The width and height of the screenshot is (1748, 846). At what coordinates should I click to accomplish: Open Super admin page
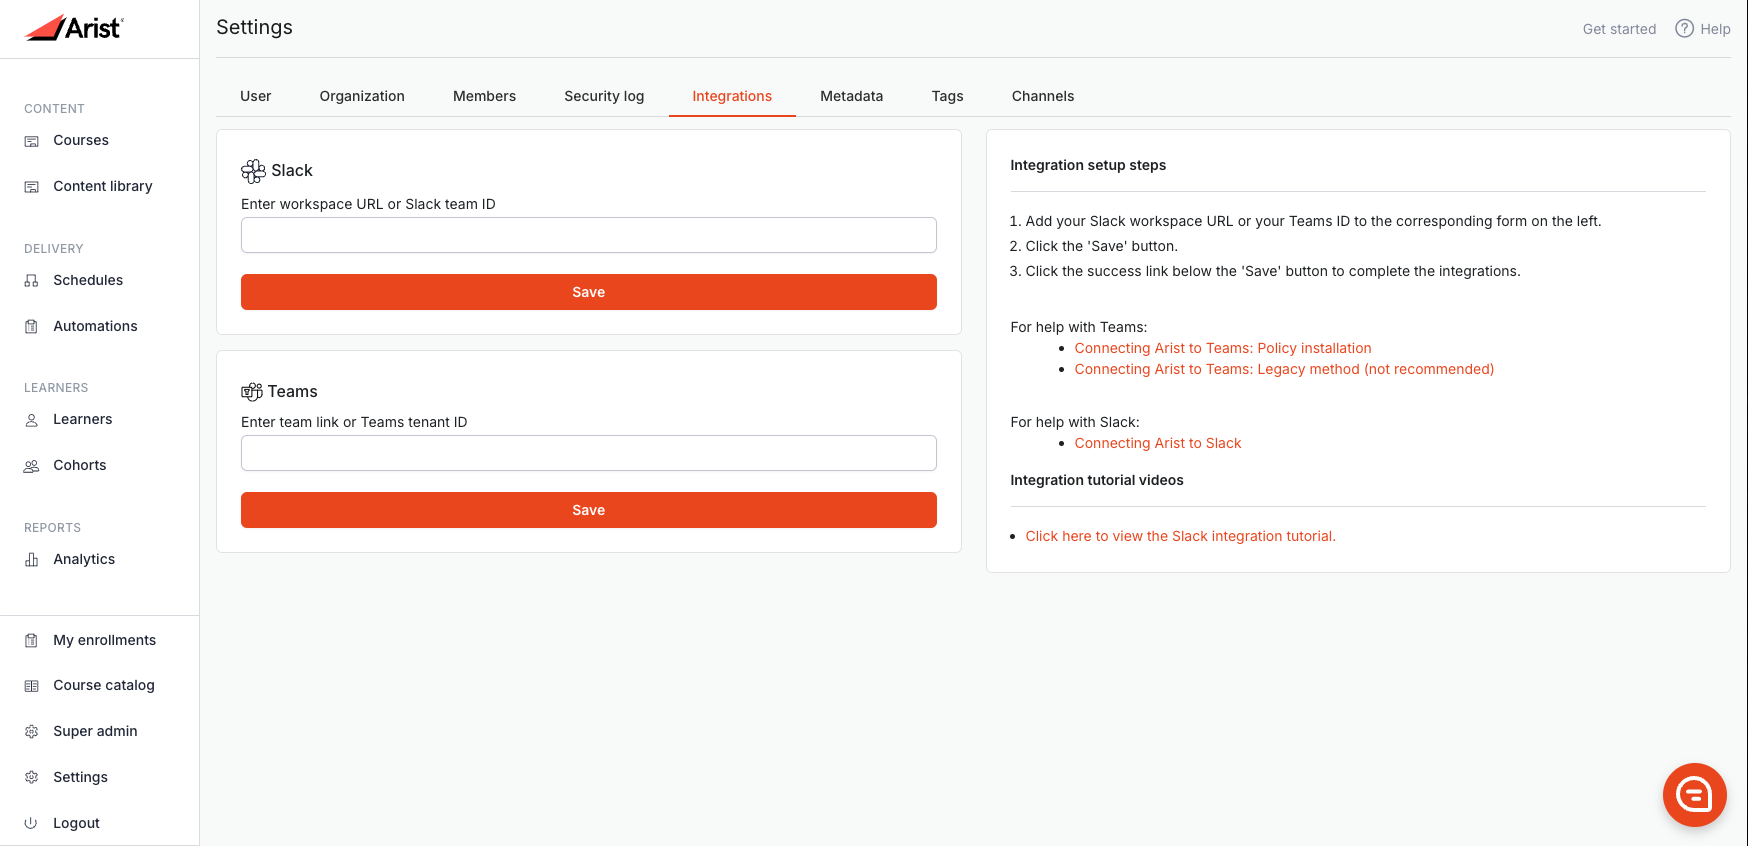[x=95, y=731]
